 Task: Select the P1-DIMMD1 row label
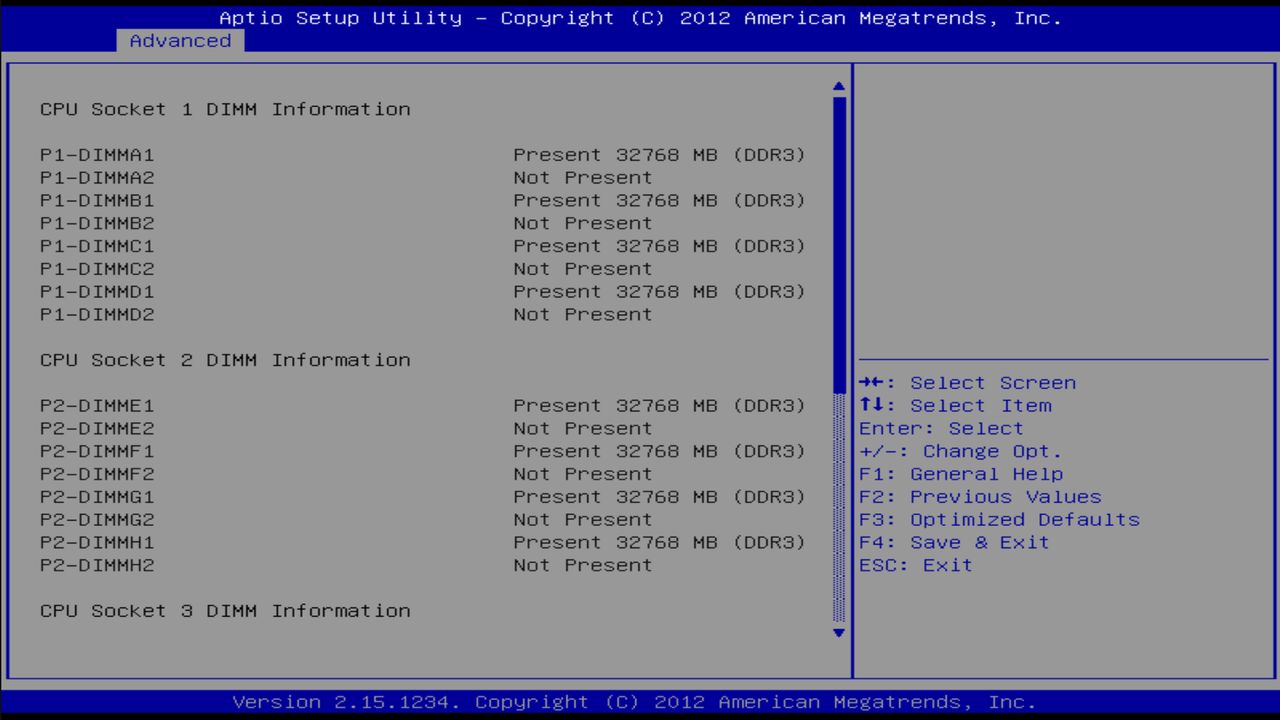pos(97,292)
